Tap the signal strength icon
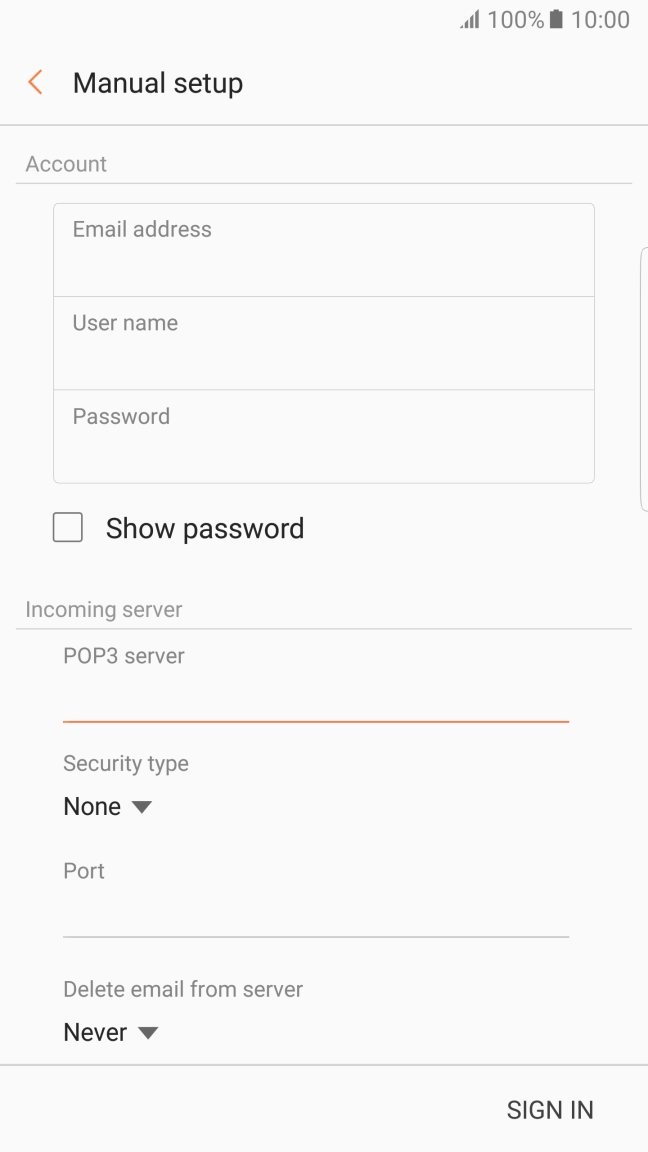 point(470,20)
